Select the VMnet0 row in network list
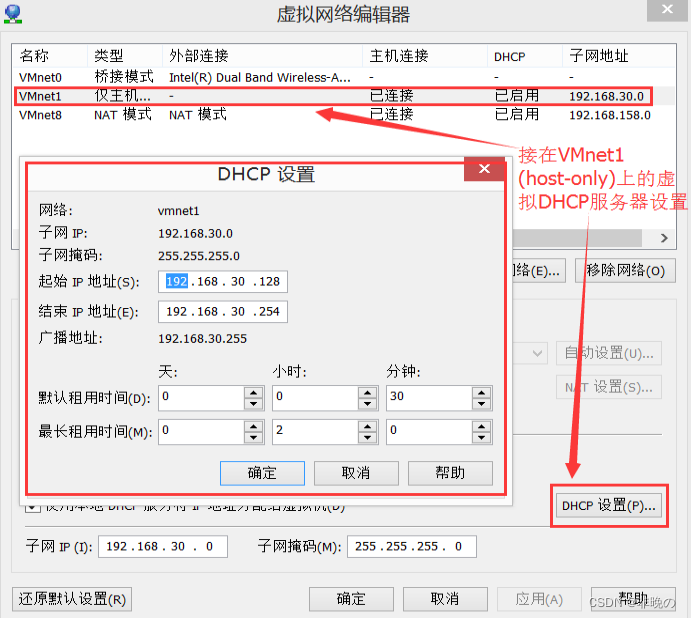Screen dimensions: 691x618 pyautogui.click(x=344, y=77)
